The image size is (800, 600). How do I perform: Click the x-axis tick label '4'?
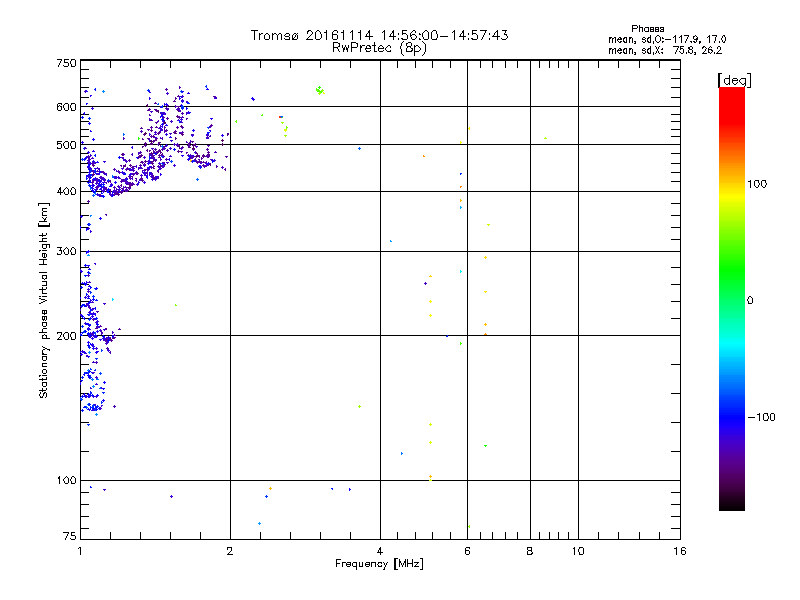[380, 551]
